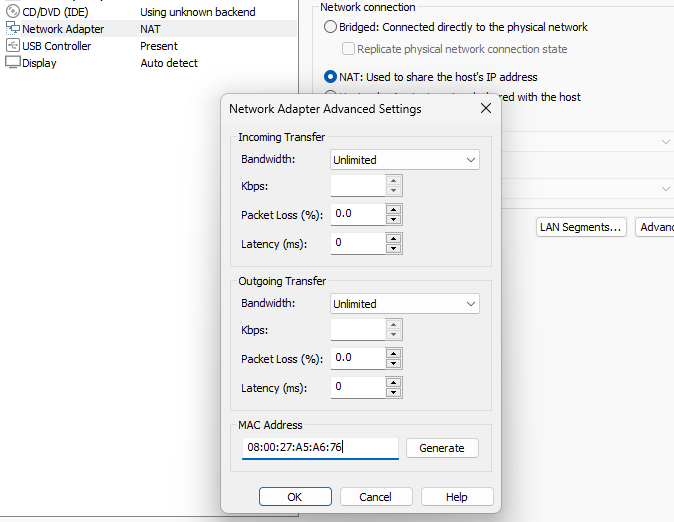Open Help for advanced network settings
The width and height of the screenshot is (674, 522).
point(457,497)
